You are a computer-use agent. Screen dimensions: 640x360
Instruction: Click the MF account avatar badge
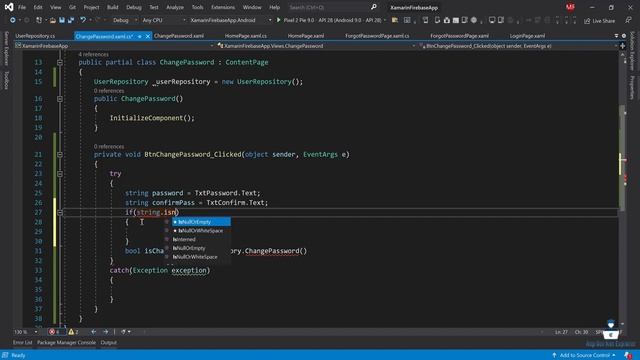click(570, 7)
